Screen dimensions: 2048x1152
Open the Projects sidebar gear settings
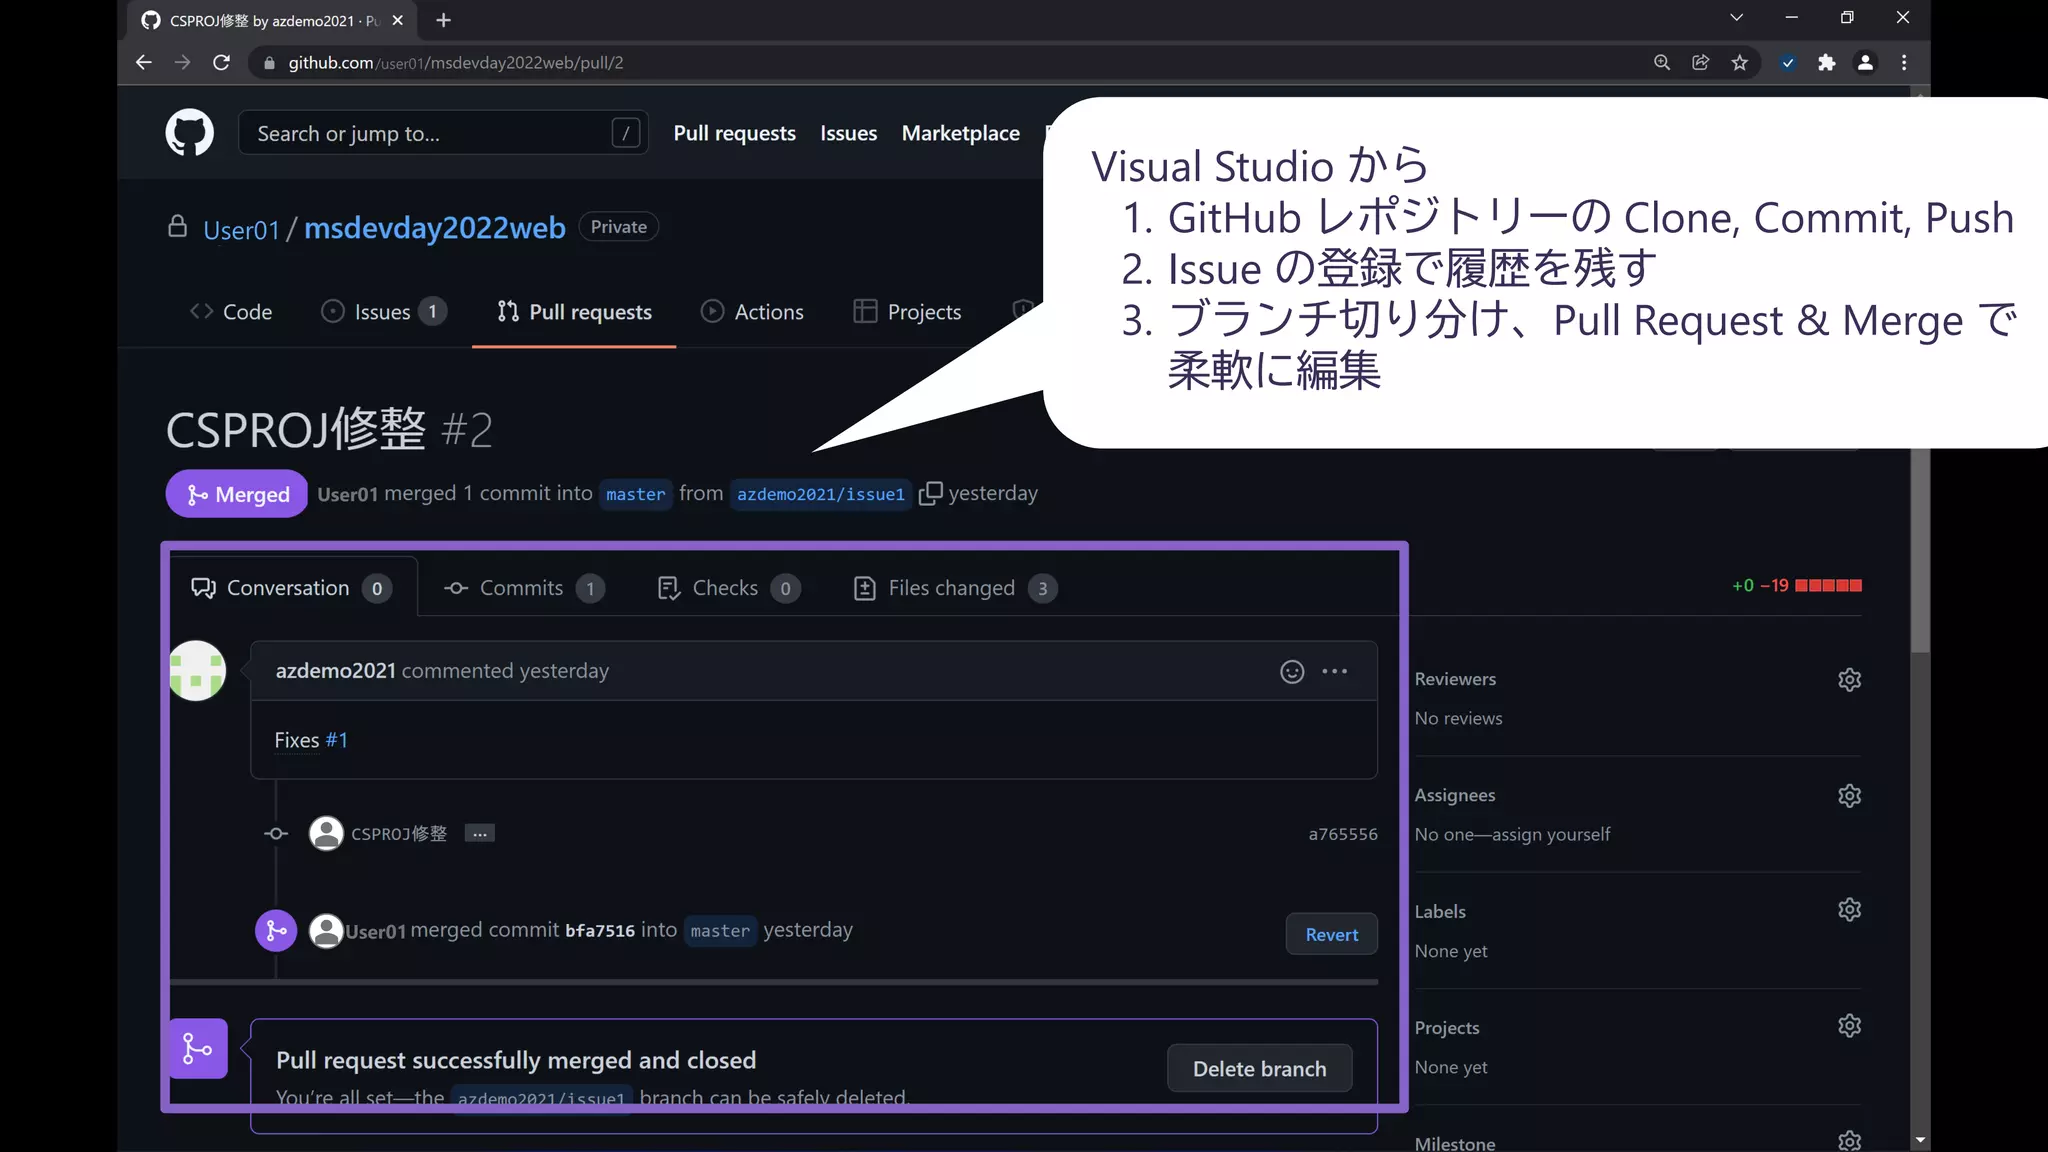(1849, 1026)
